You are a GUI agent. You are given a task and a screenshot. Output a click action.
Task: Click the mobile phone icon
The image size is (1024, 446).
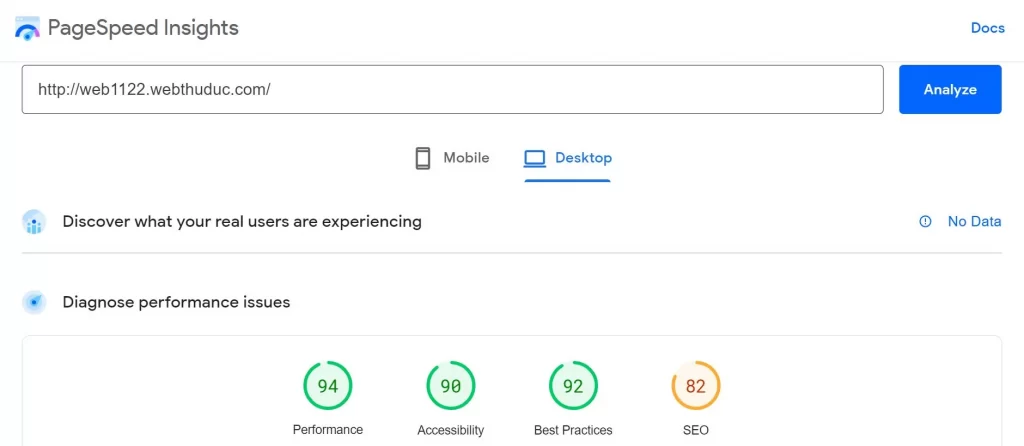[423, 158]
